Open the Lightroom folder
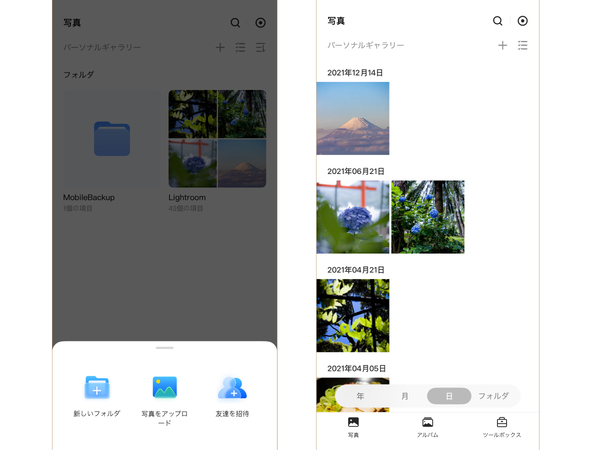 point(217,139)
